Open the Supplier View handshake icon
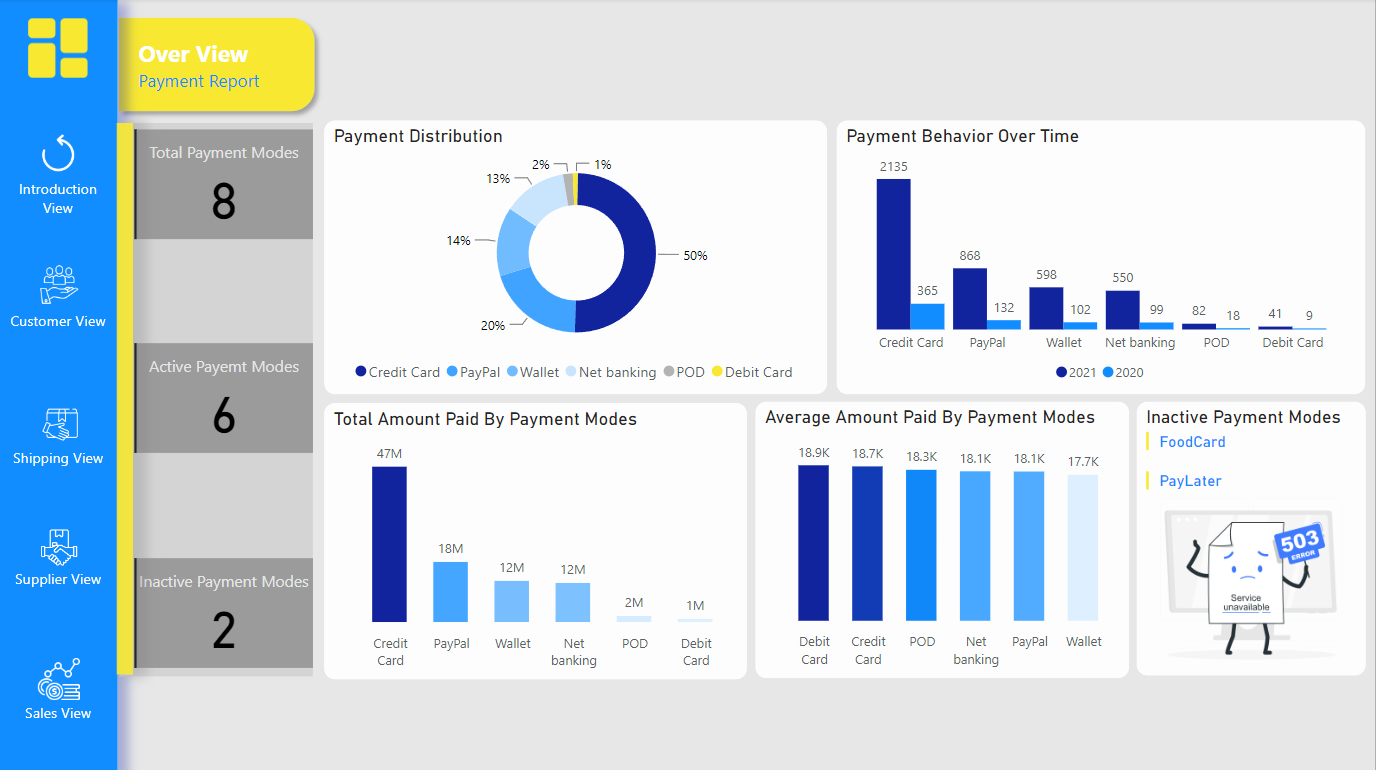Screen dimensions: 1376x770 [x=58, y=545]
